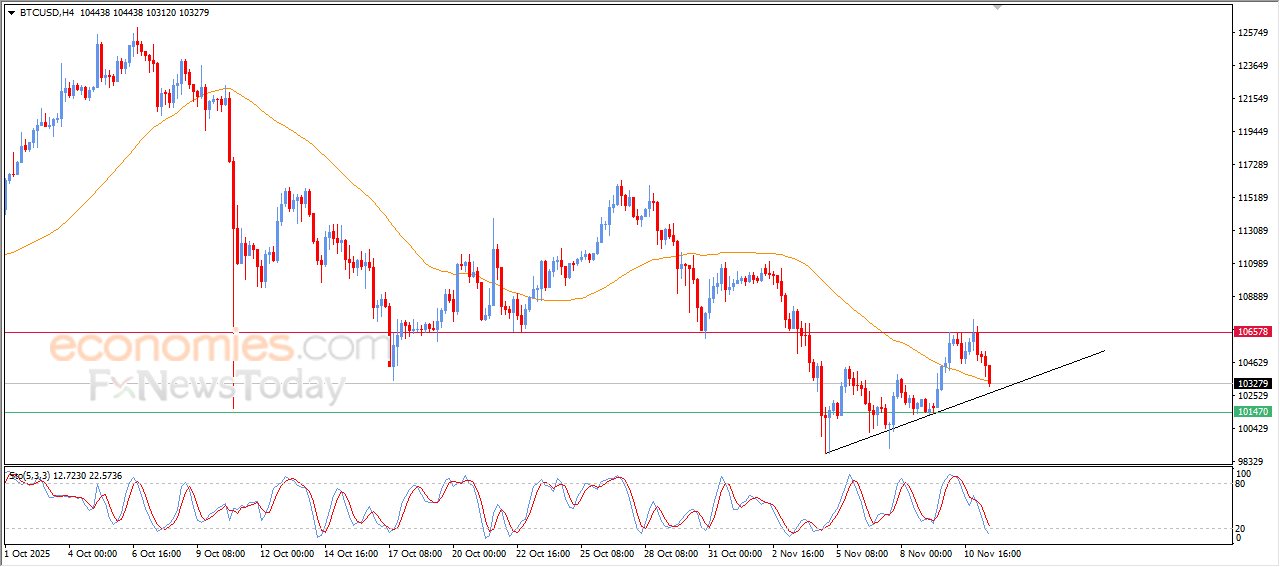Click the 98329 price axis label

pyautogui.click(x=1251, y=462)
